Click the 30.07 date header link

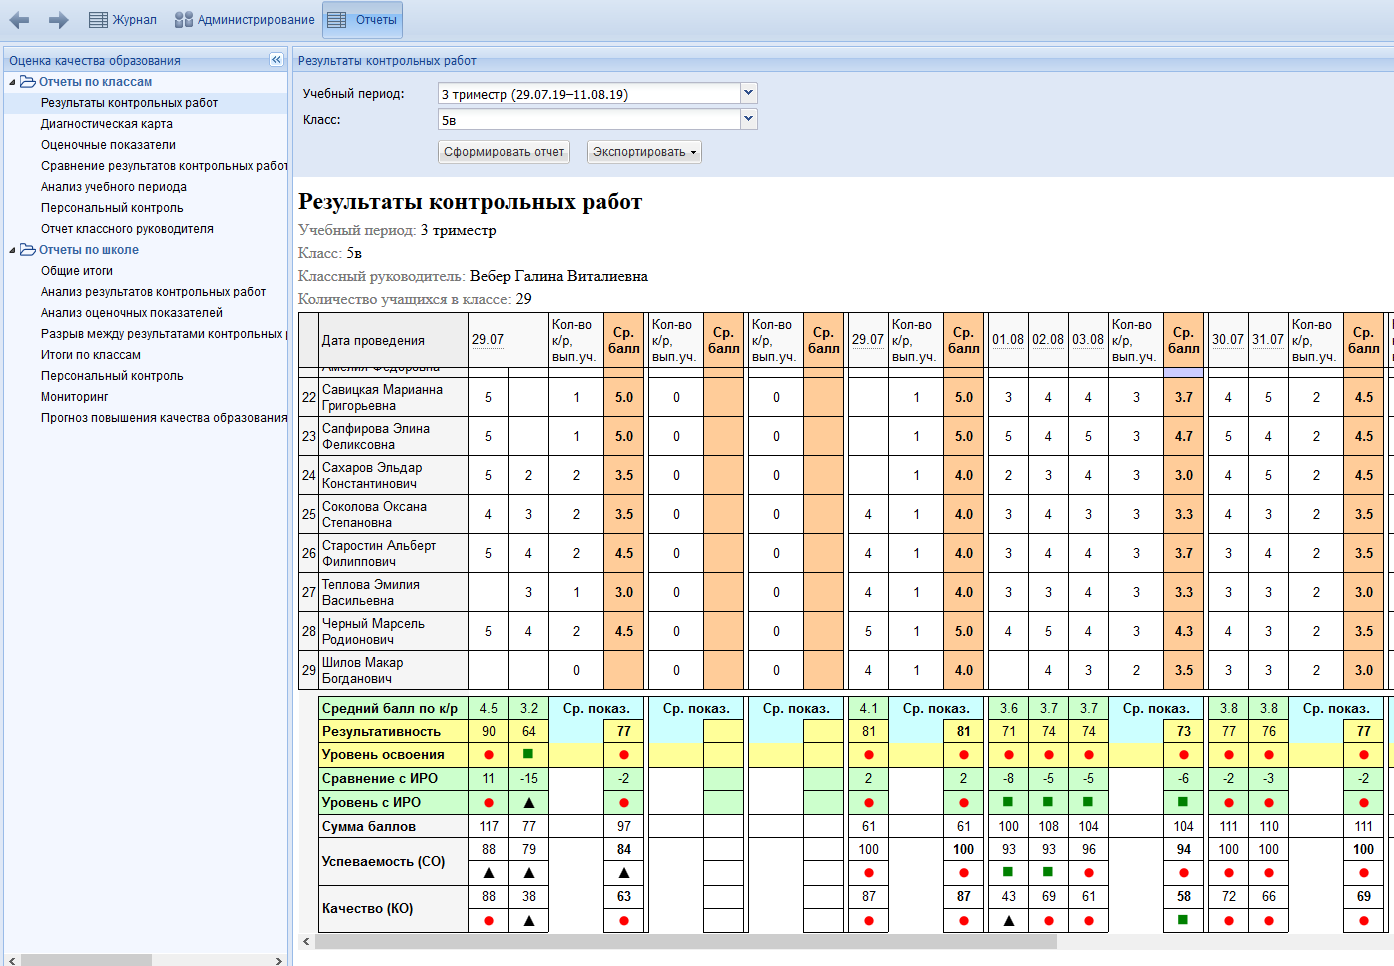(1228, 340)
